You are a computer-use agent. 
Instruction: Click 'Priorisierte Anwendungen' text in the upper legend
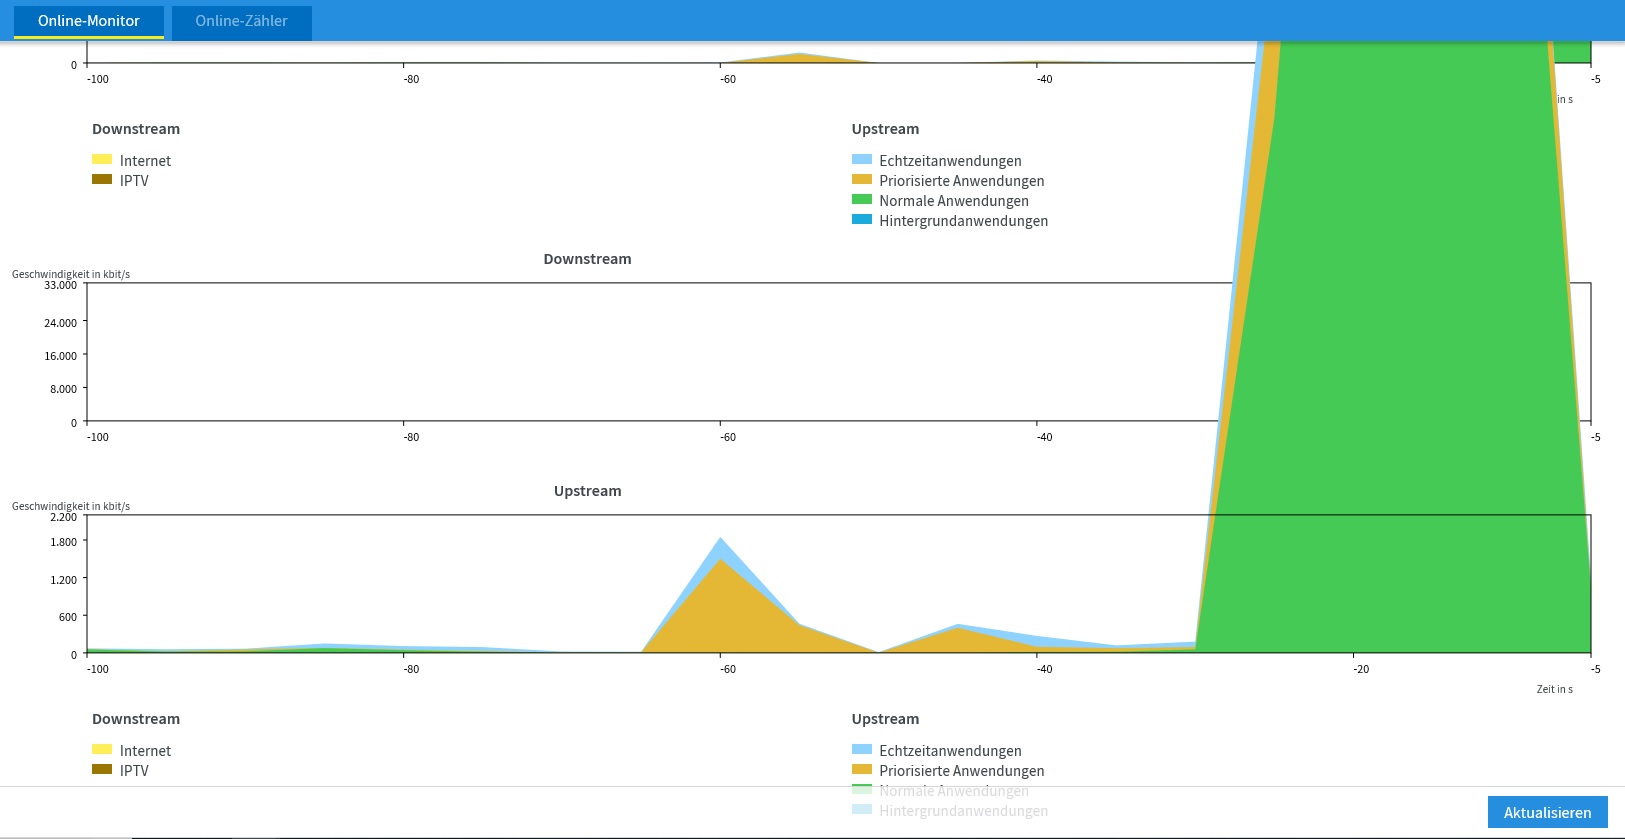[962, 181]
